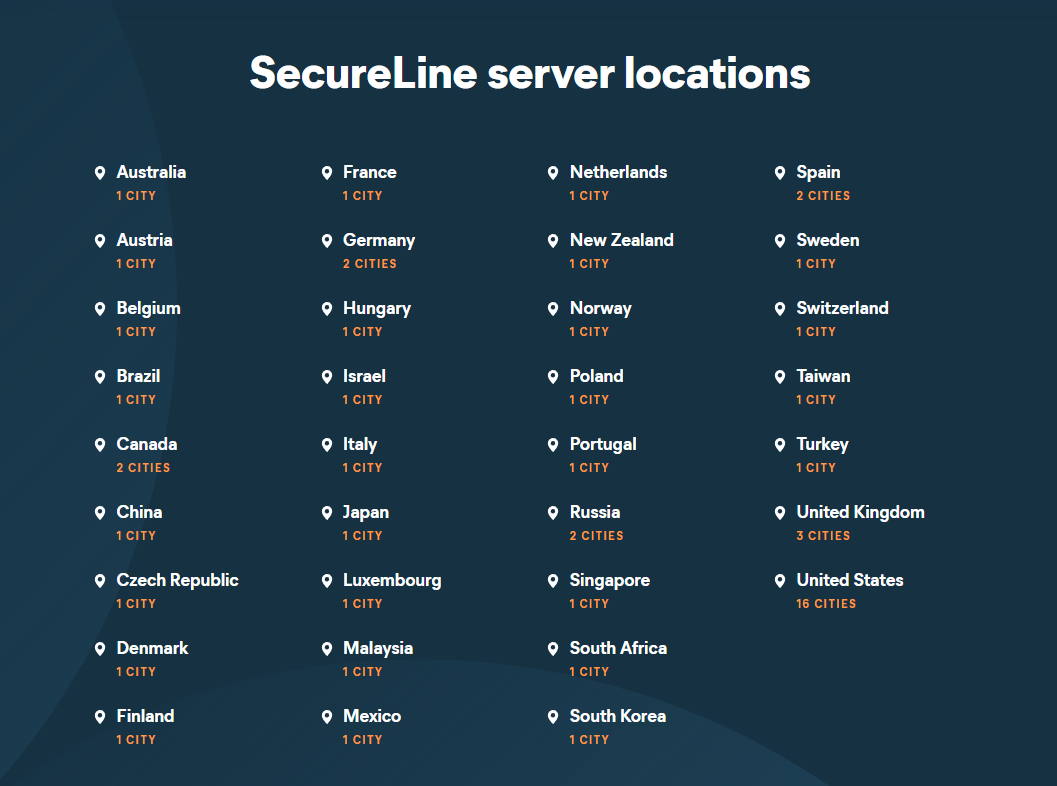The image size is (1057, 786).
Task: Click 1 CITY under Brazil
Action: (x=135, y=400)
